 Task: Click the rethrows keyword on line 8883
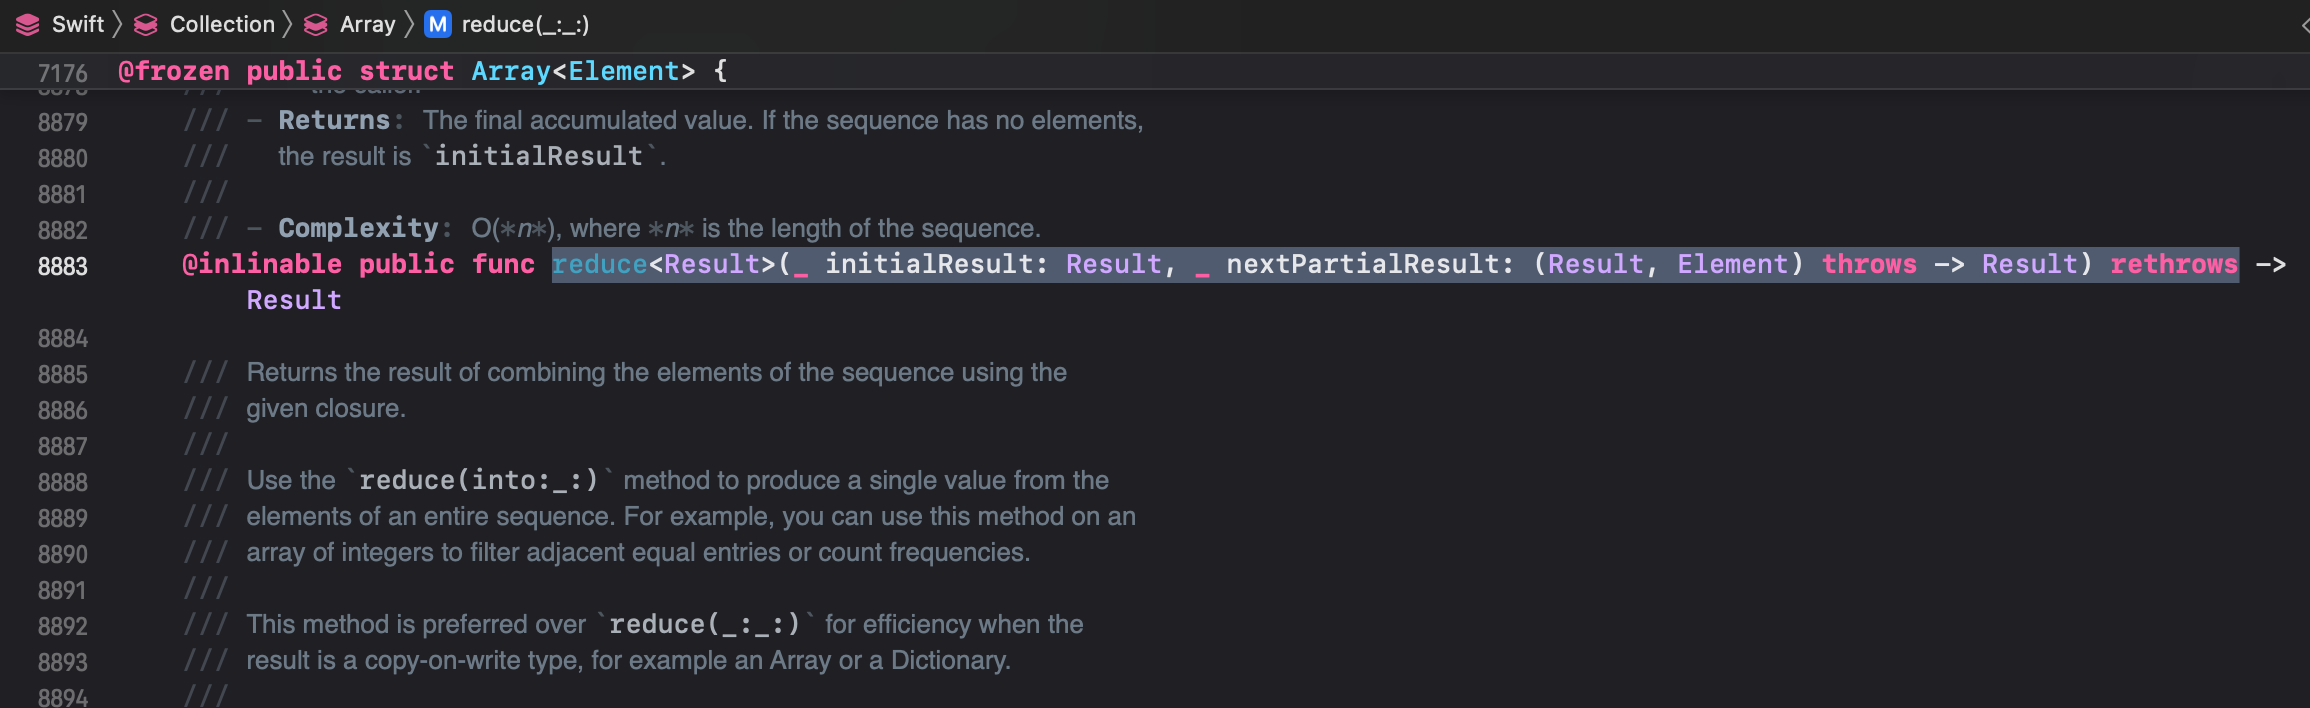[2173, 265]
